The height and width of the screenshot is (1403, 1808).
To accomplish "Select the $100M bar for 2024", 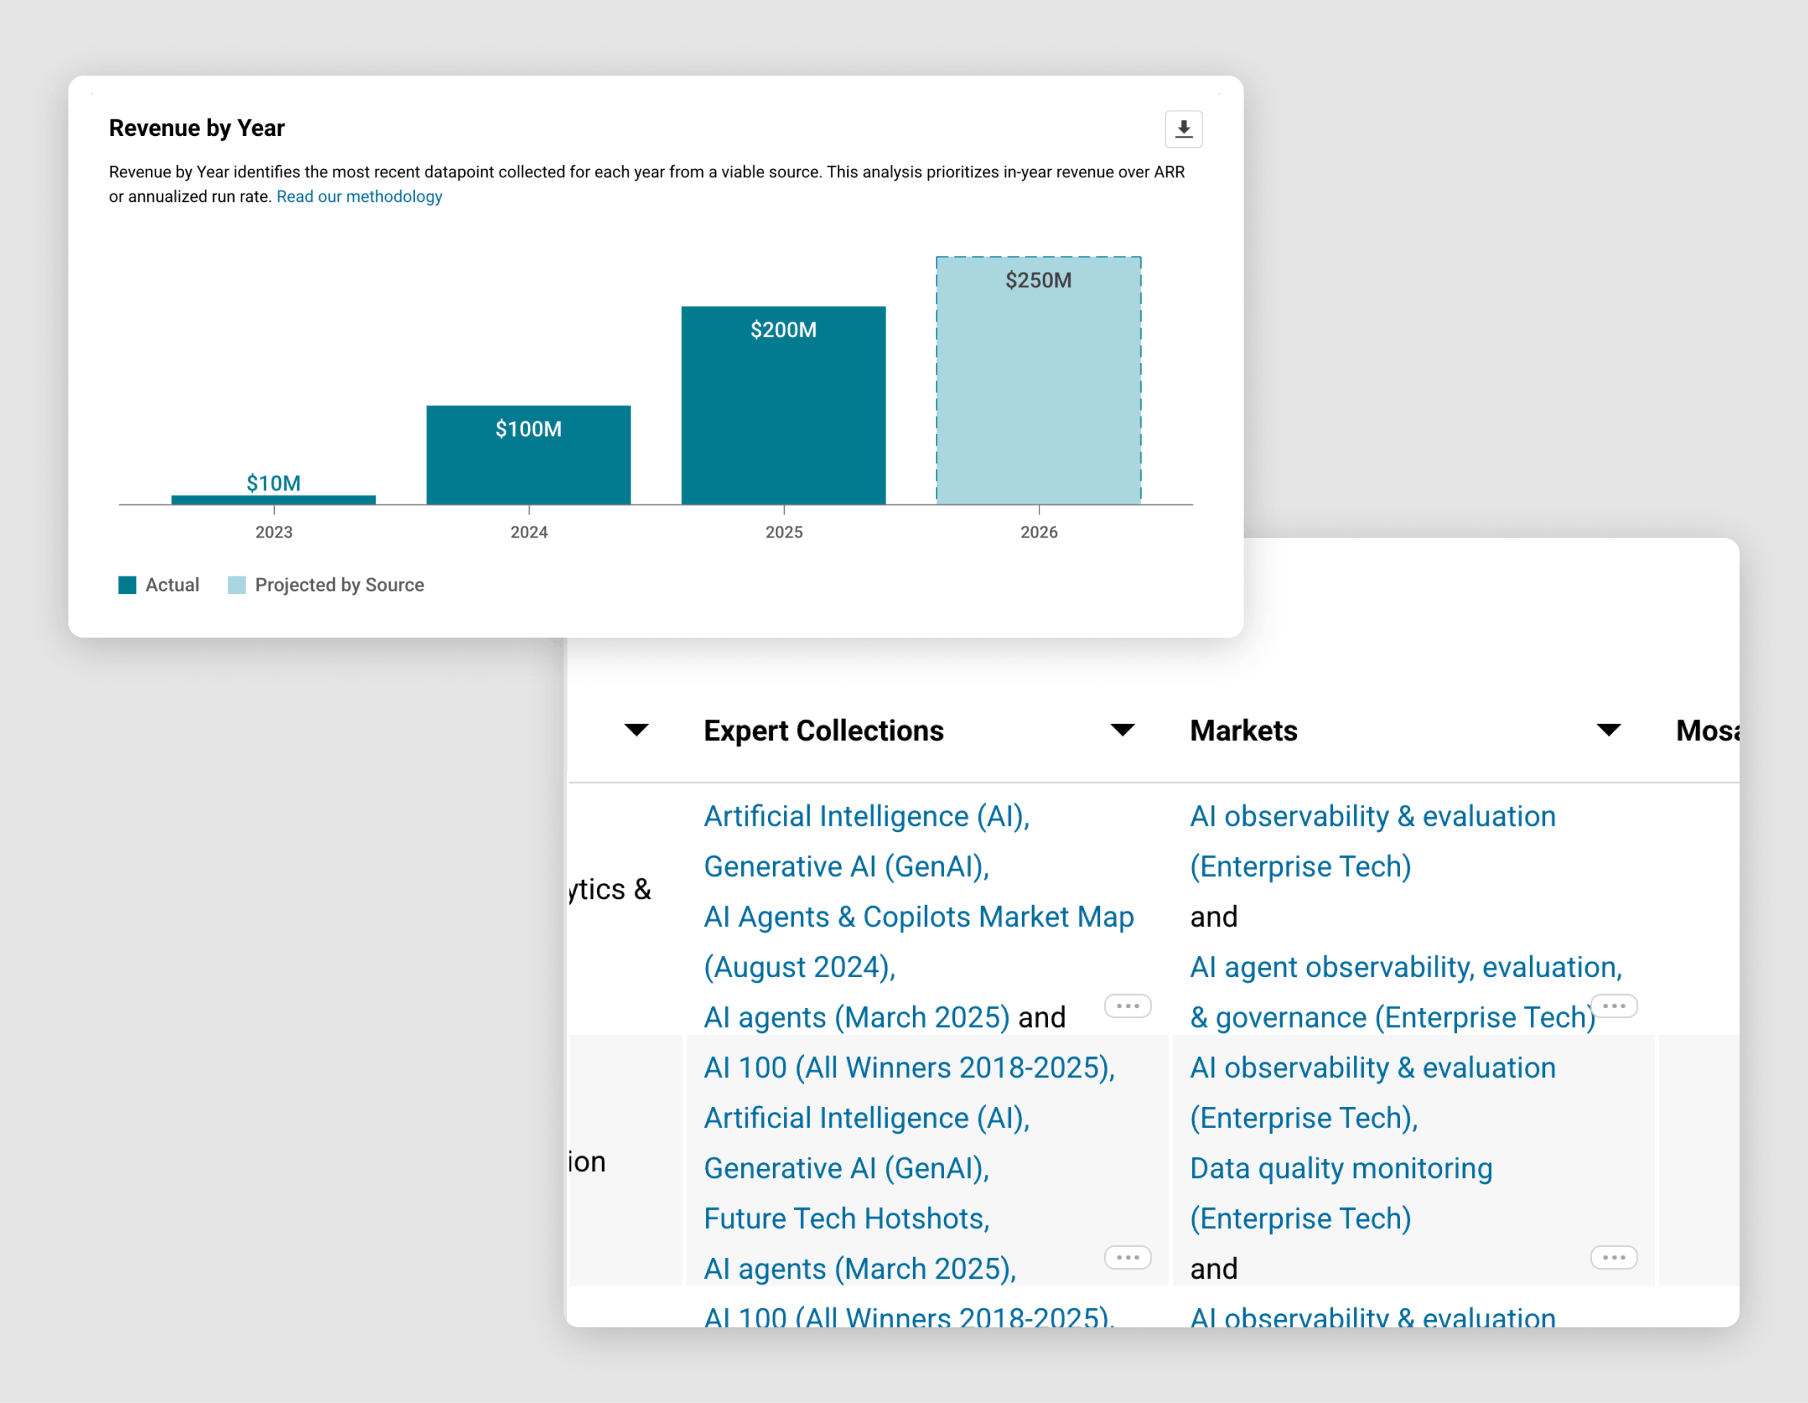I will (528, 455).
